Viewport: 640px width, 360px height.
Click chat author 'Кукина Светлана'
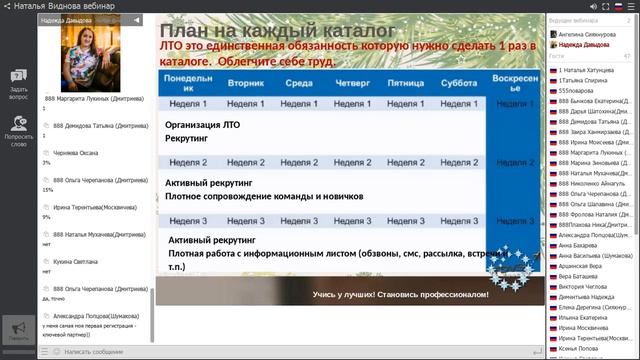coord(76,262)
